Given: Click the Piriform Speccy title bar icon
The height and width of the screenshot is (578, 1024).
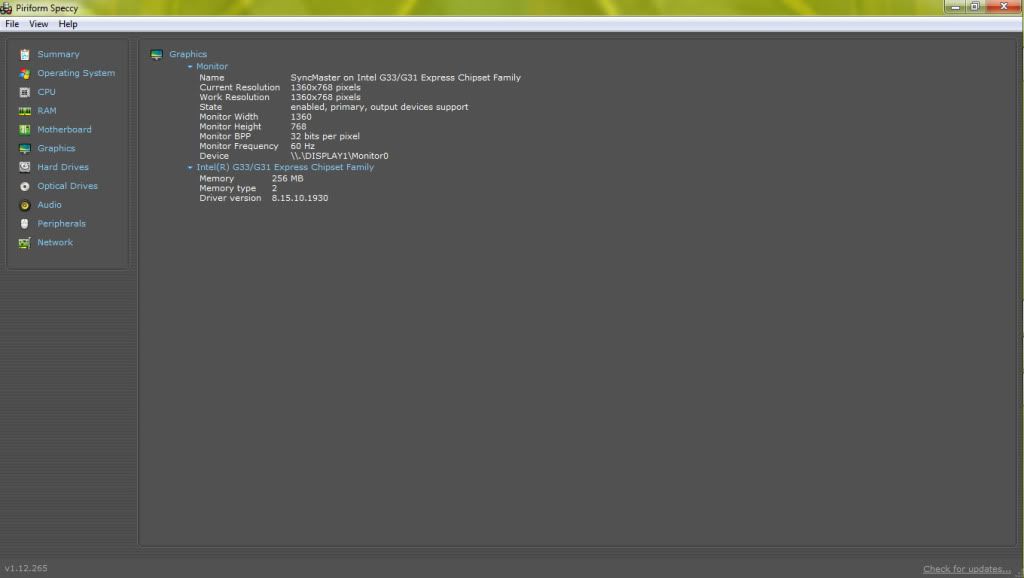Looking at the screenshot, I should [7, 8].
